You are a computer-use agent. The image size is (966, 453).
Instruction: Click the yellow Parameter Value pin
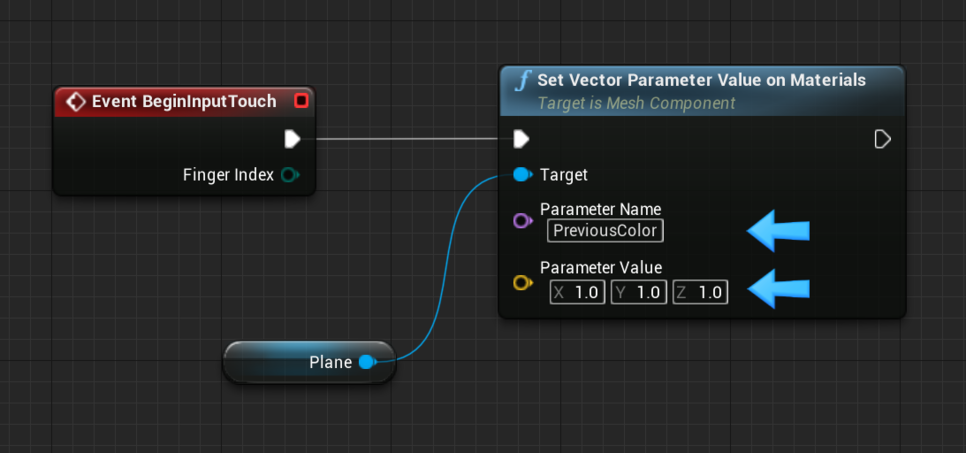(x=522, y=283)
